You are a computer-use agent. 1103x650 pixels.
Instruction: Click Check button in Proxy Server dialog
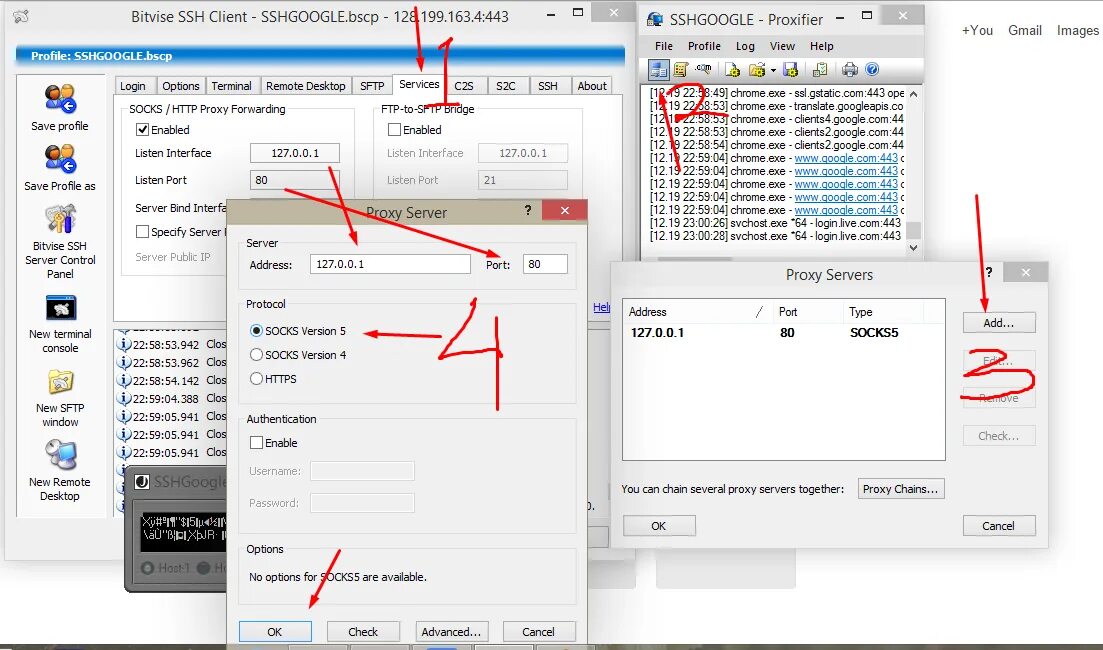coord(363,632)
